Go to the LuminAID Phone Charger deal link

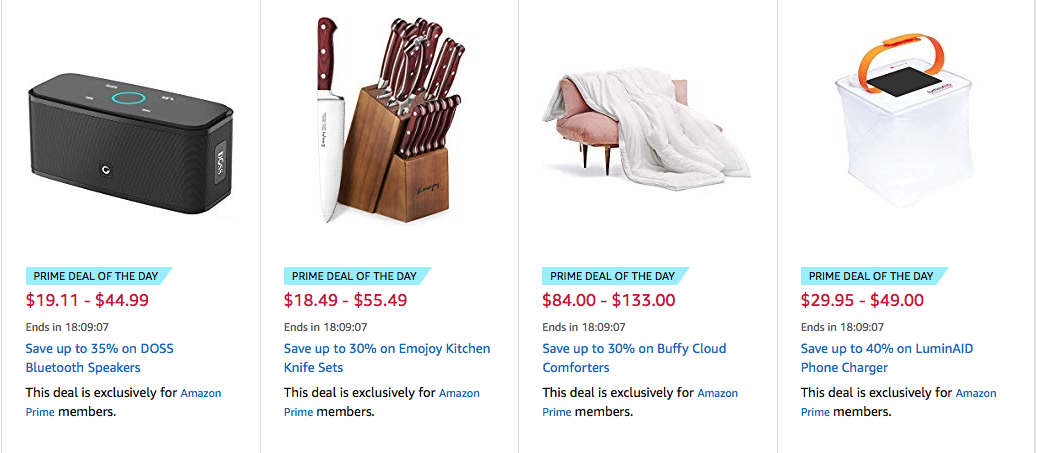point(887,358)
